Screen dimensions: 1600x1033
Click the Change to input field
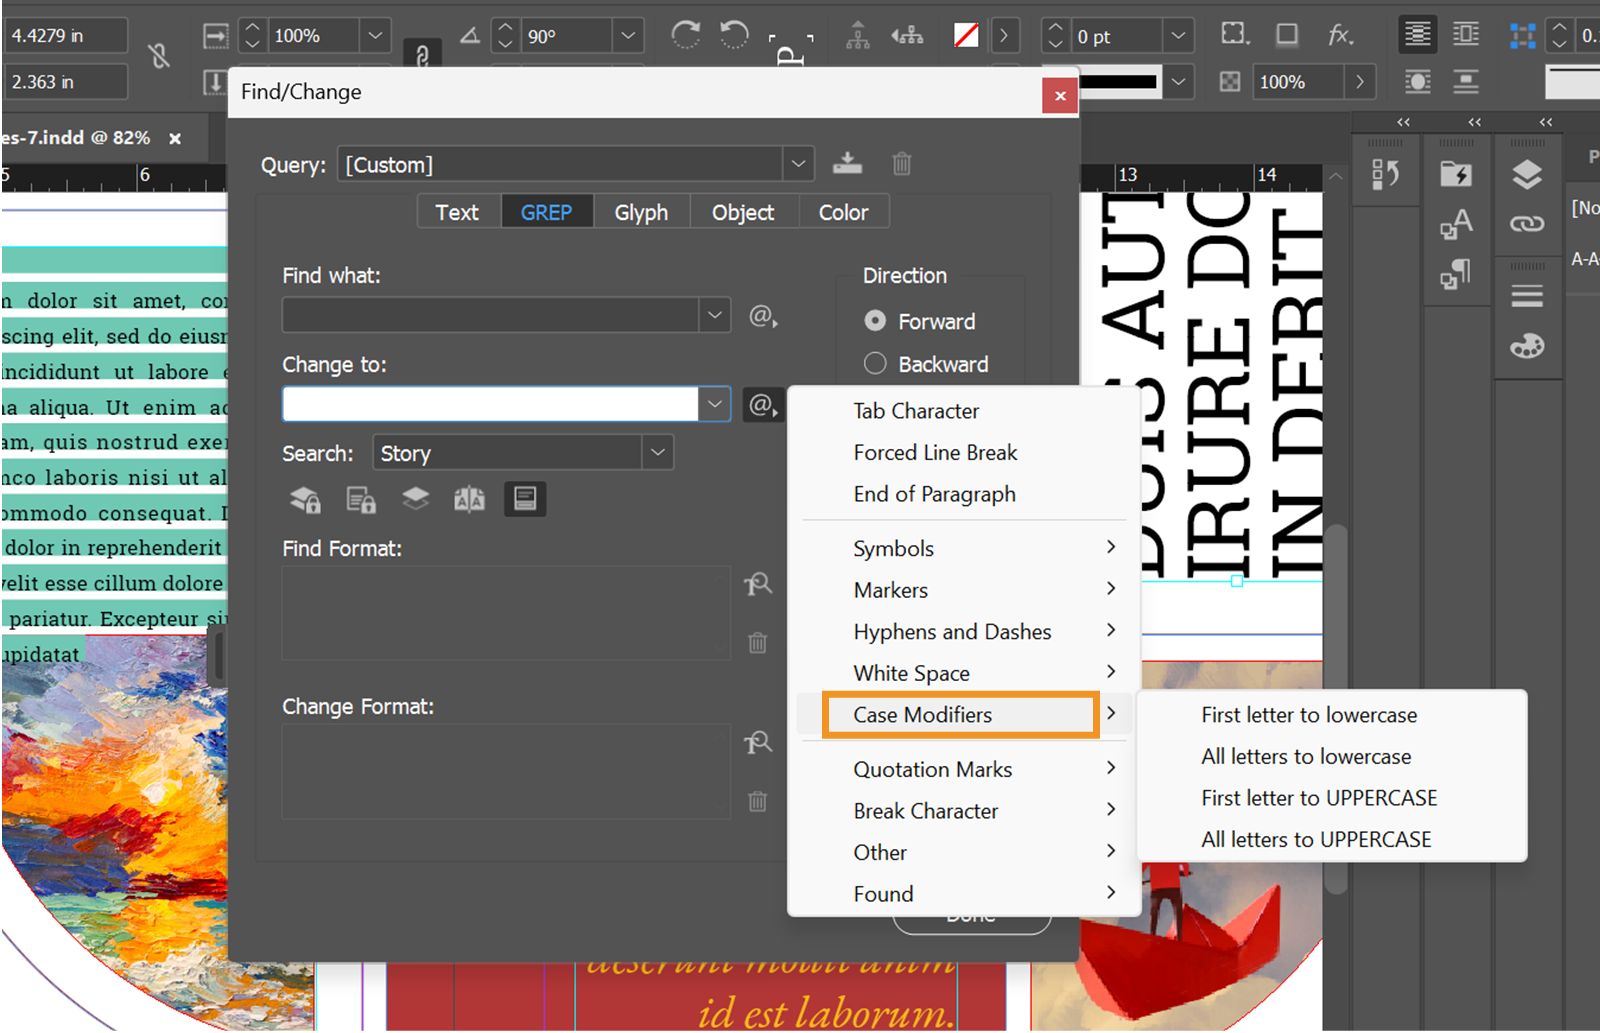491,404
